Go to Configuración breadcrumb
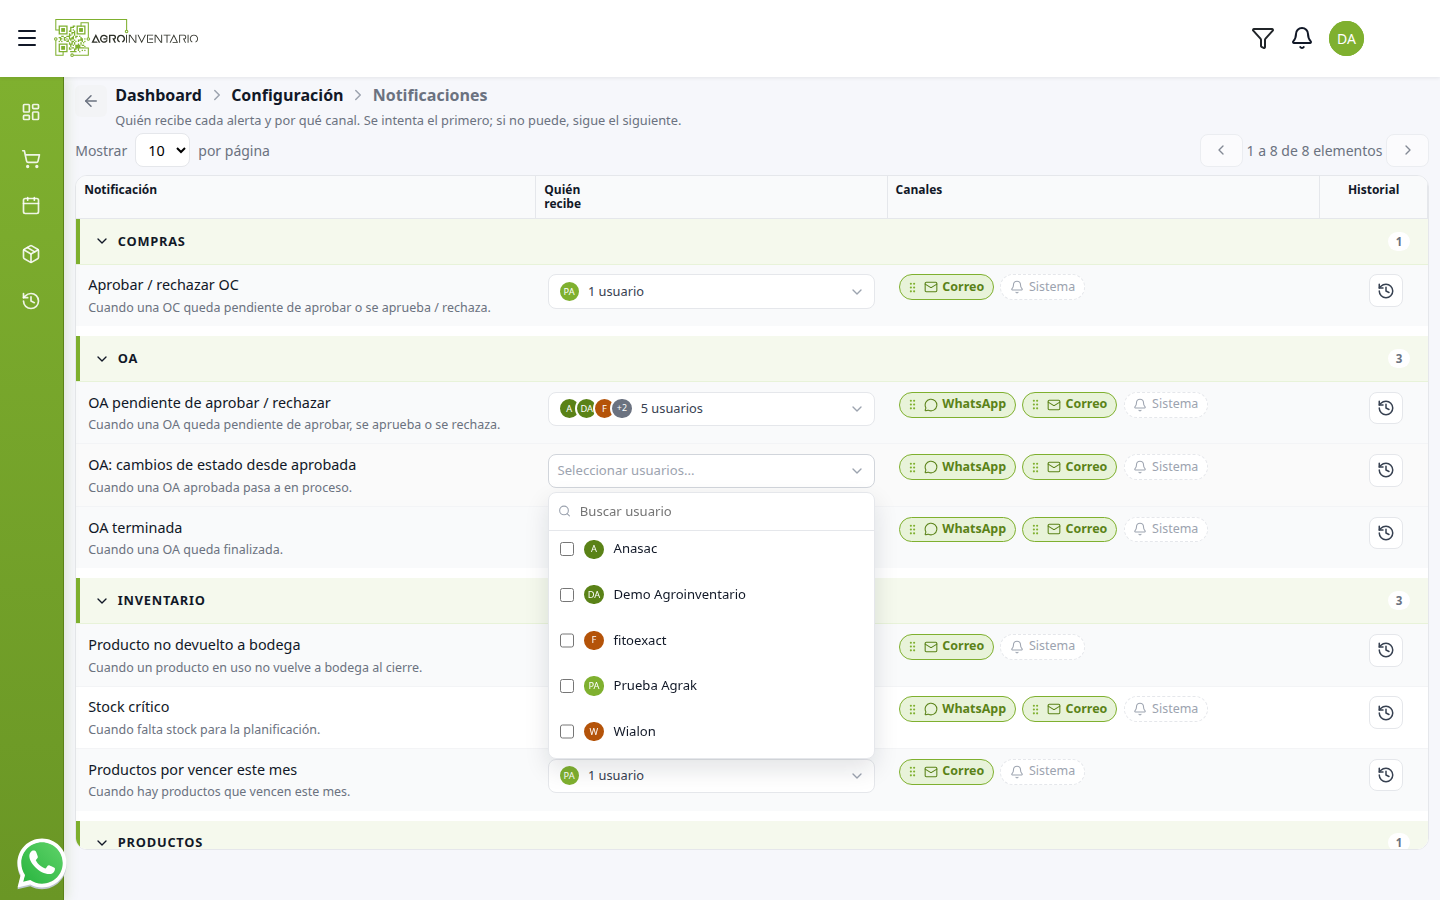 pyautogui.click(x=287, y=95)
